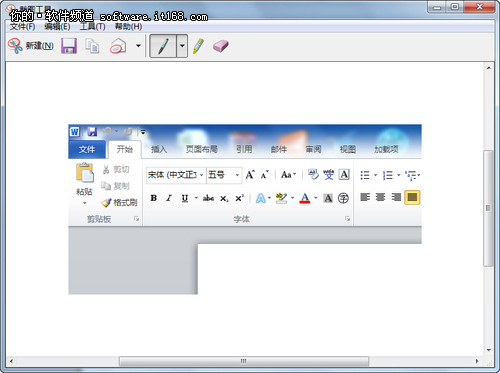Select the Highlighter tool
This screenshot has height=373, width=500.
coord(199,46)
